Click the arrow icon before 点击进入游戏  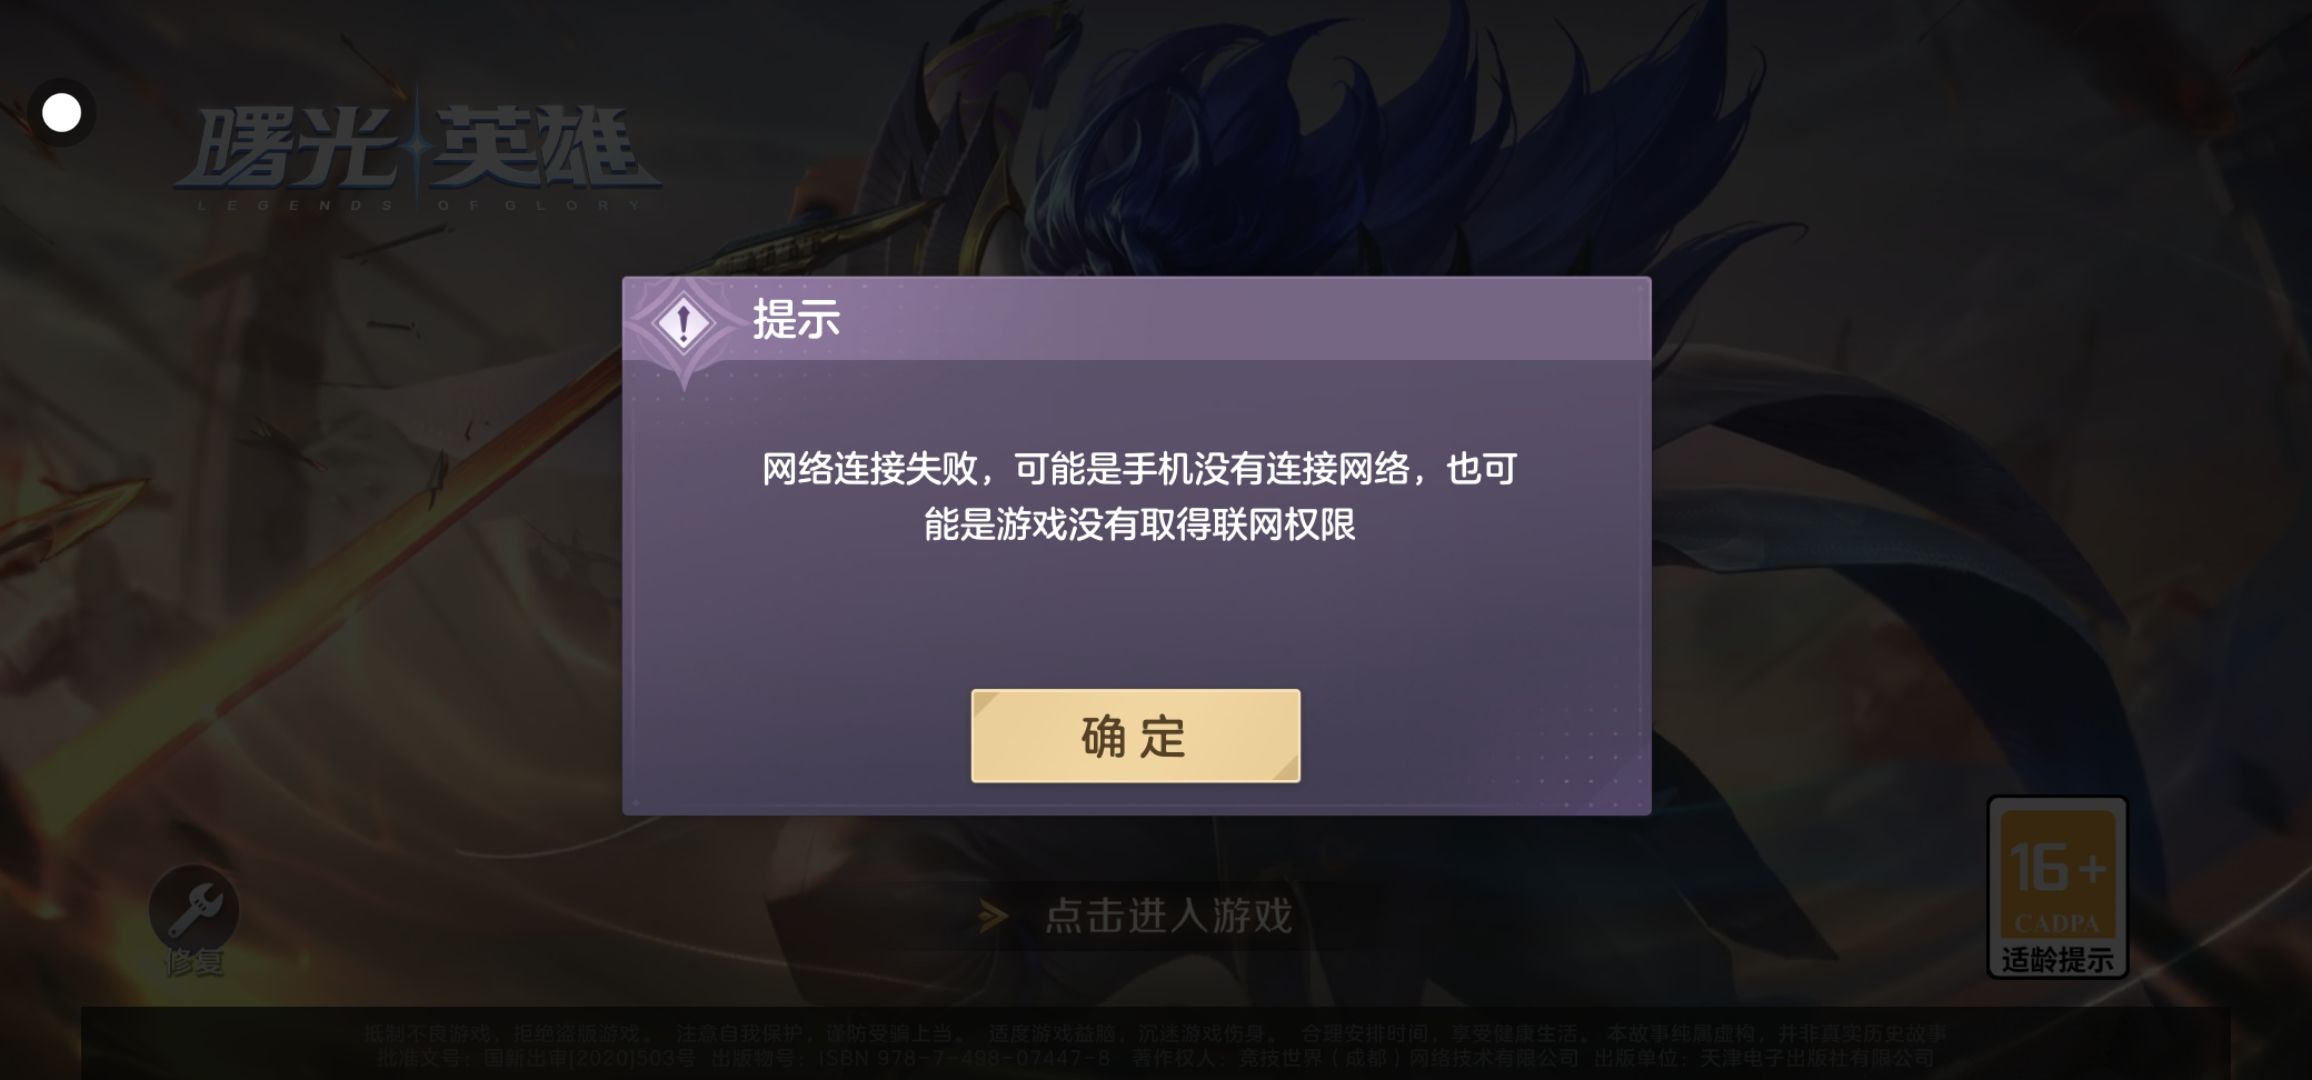pos(992,916)
